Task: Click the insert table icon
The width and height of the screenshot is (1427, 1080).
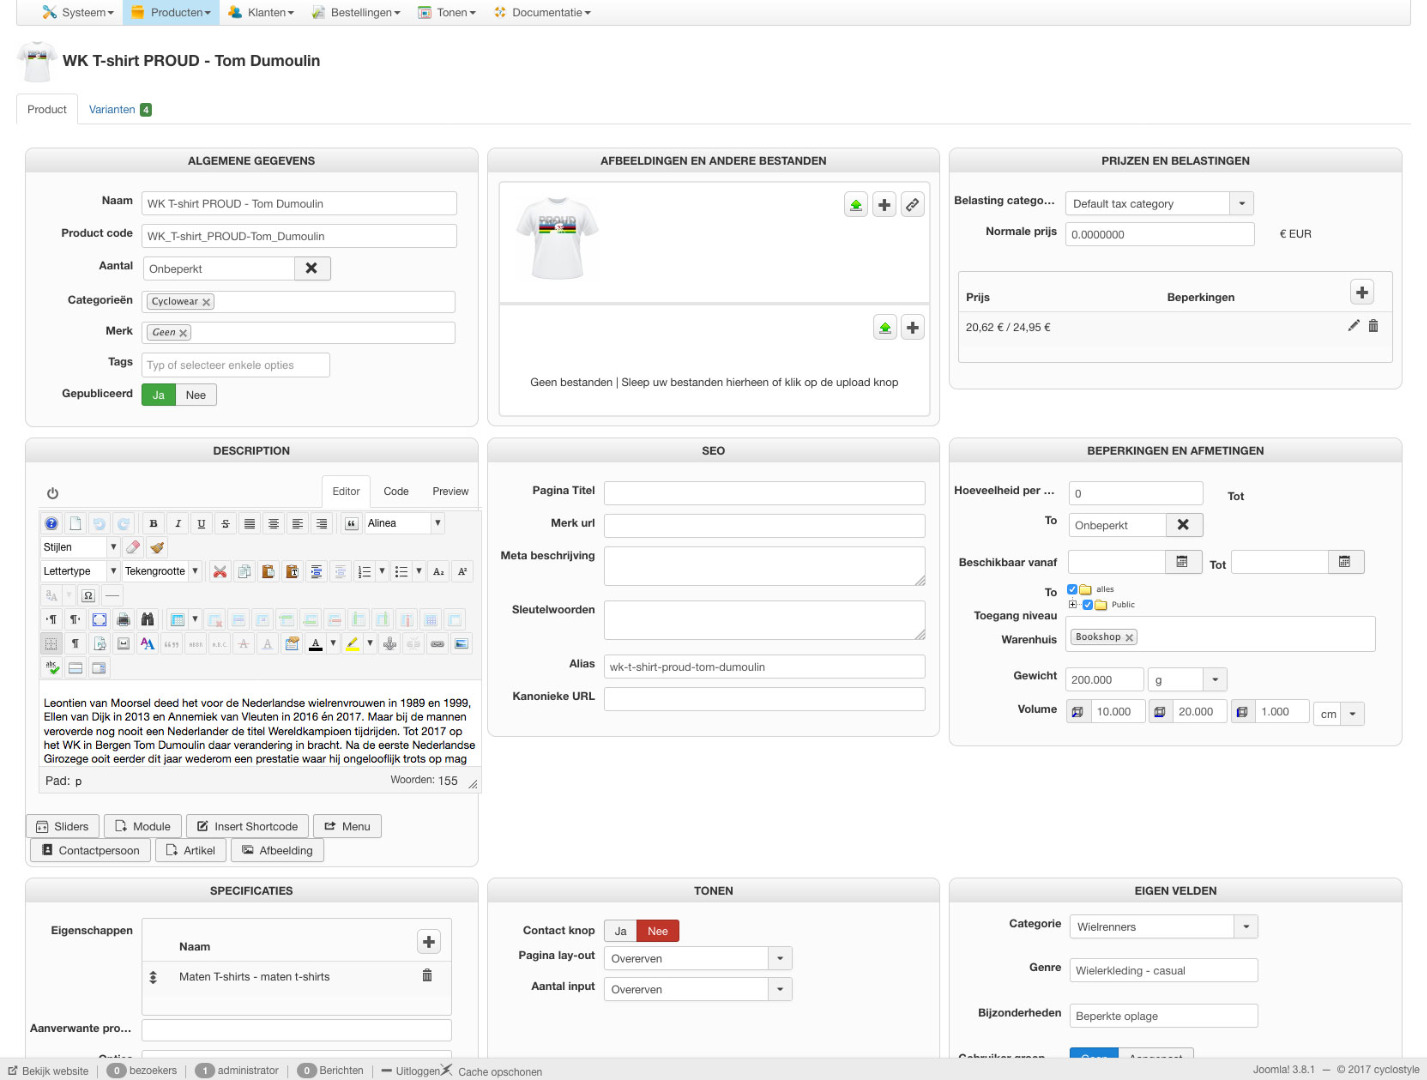Action: [x=177, y=619]
